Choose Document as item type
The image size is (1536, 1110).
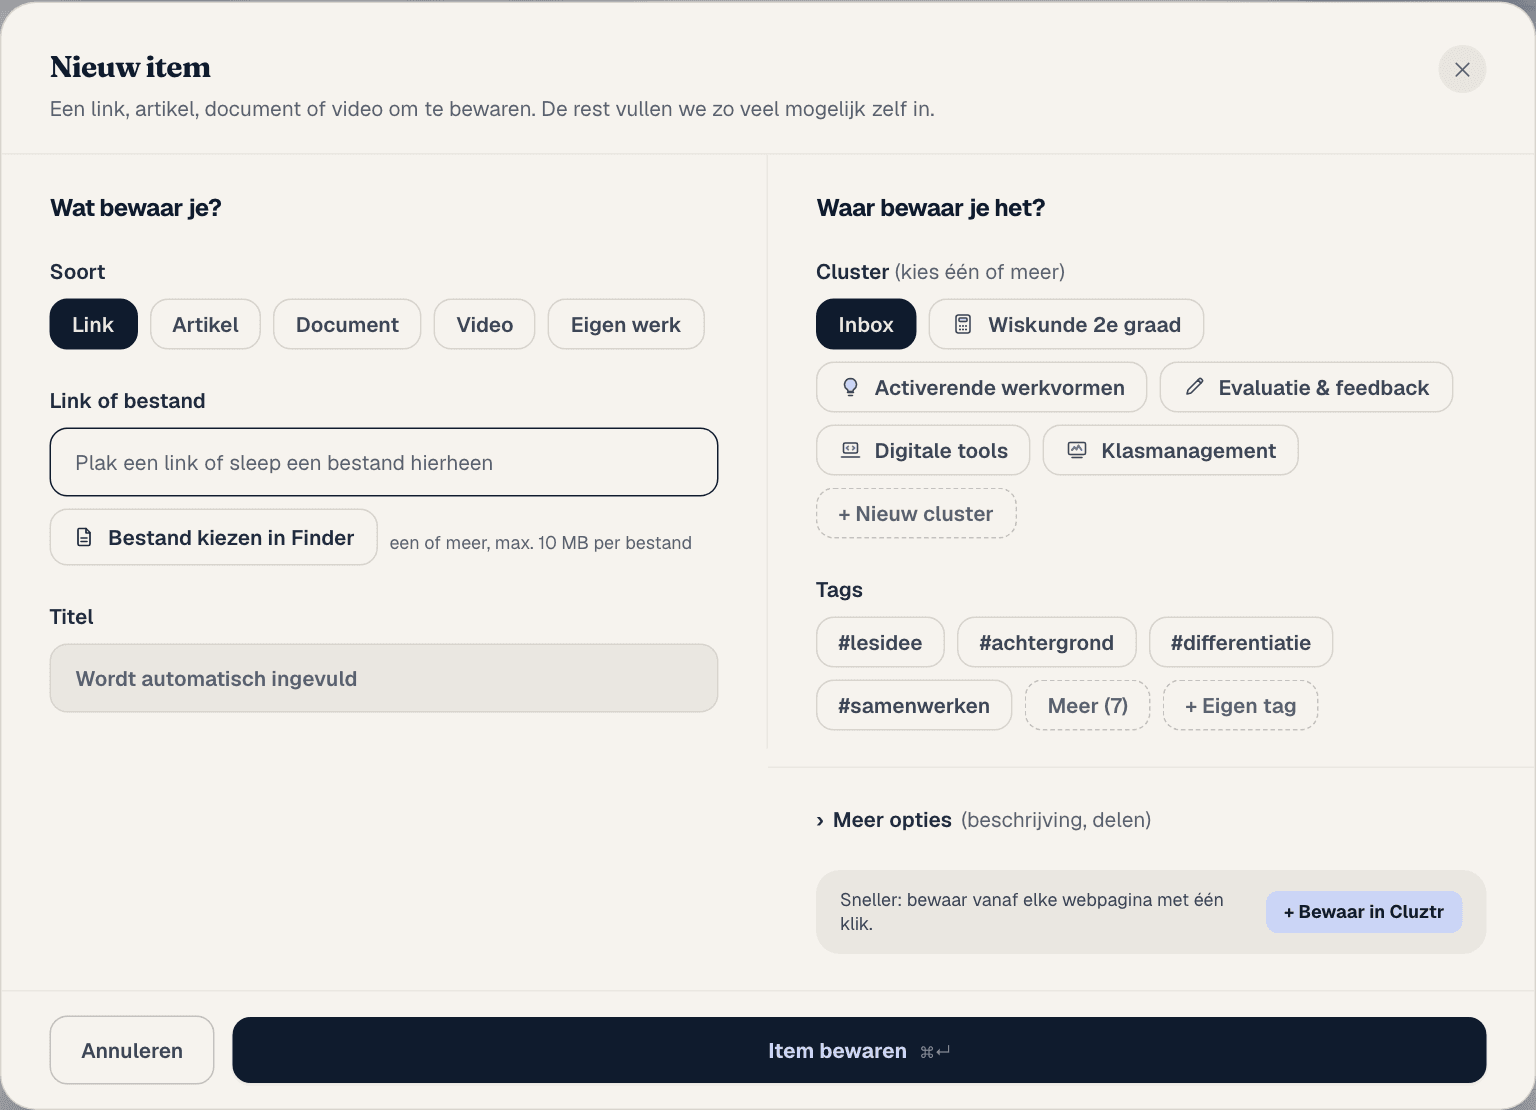[x=347, y=324]
